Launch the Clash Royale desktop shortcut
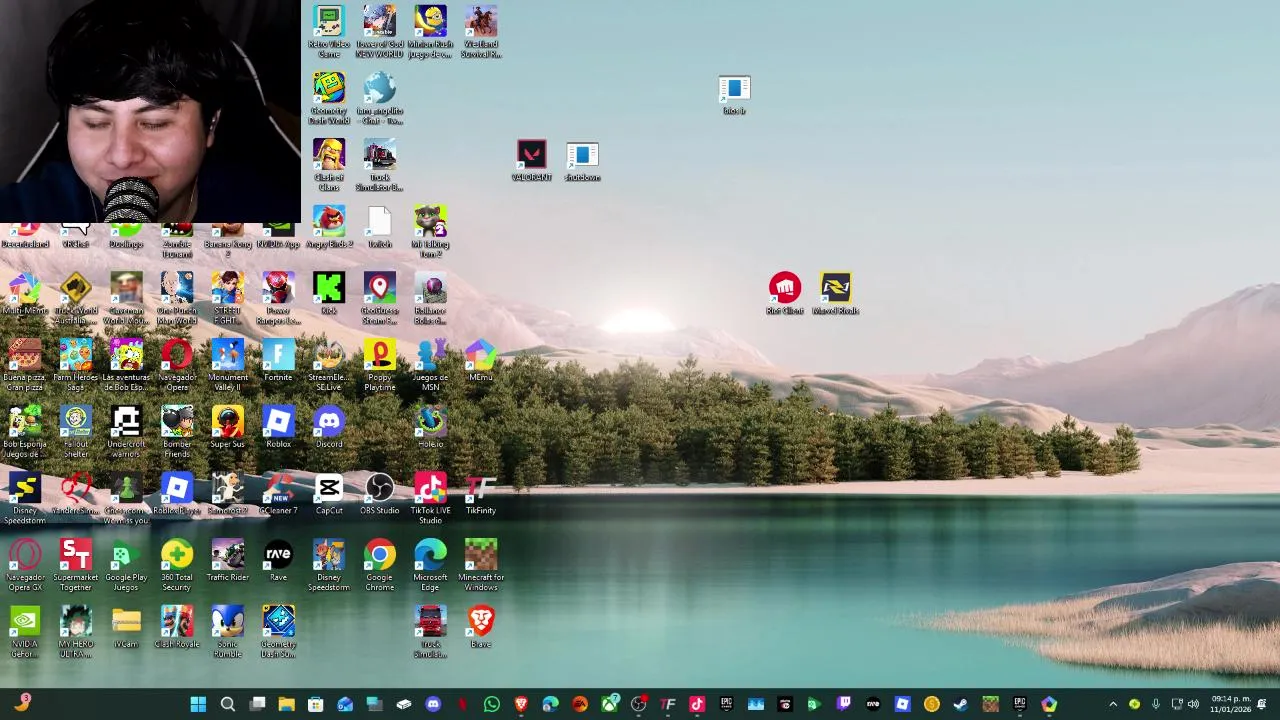 coord(177,627)
